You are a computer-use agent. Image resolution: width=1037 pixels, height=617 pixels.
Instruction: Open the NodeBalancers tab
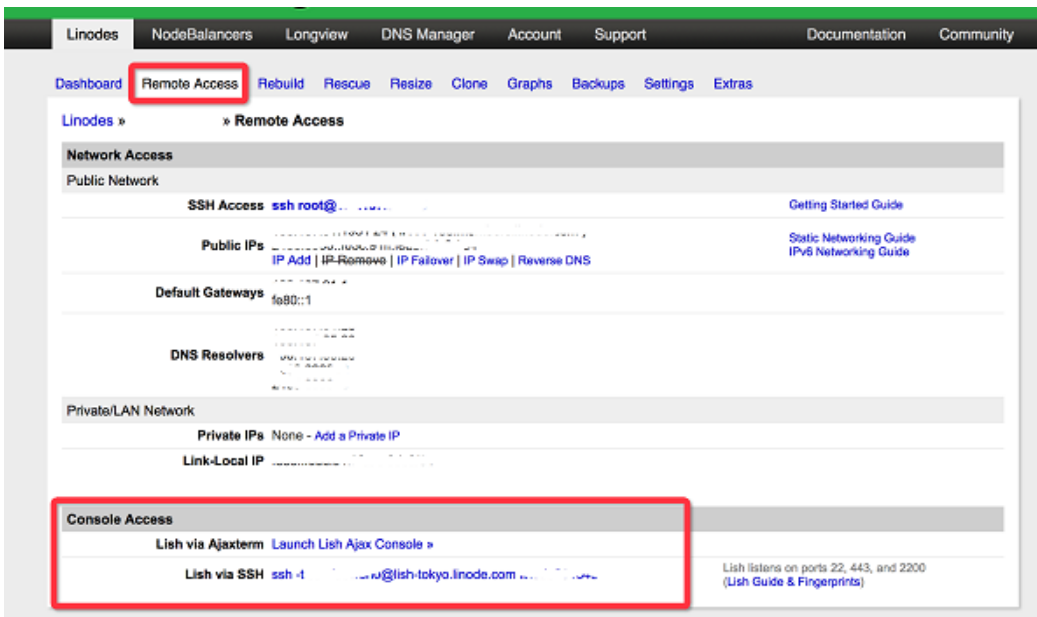pyautogui.click(x=202, y=34)
